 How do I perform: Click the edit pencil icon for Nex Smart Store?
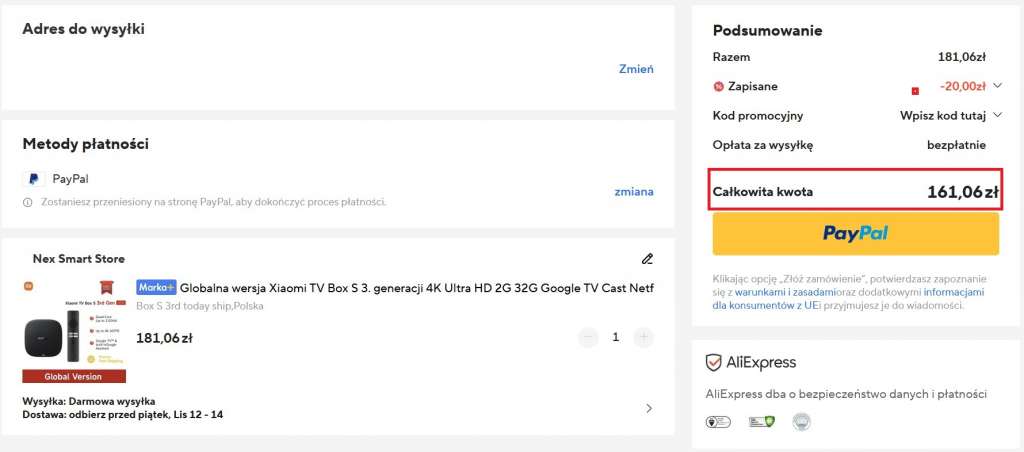pyautogui.click(x=647, y=259)
